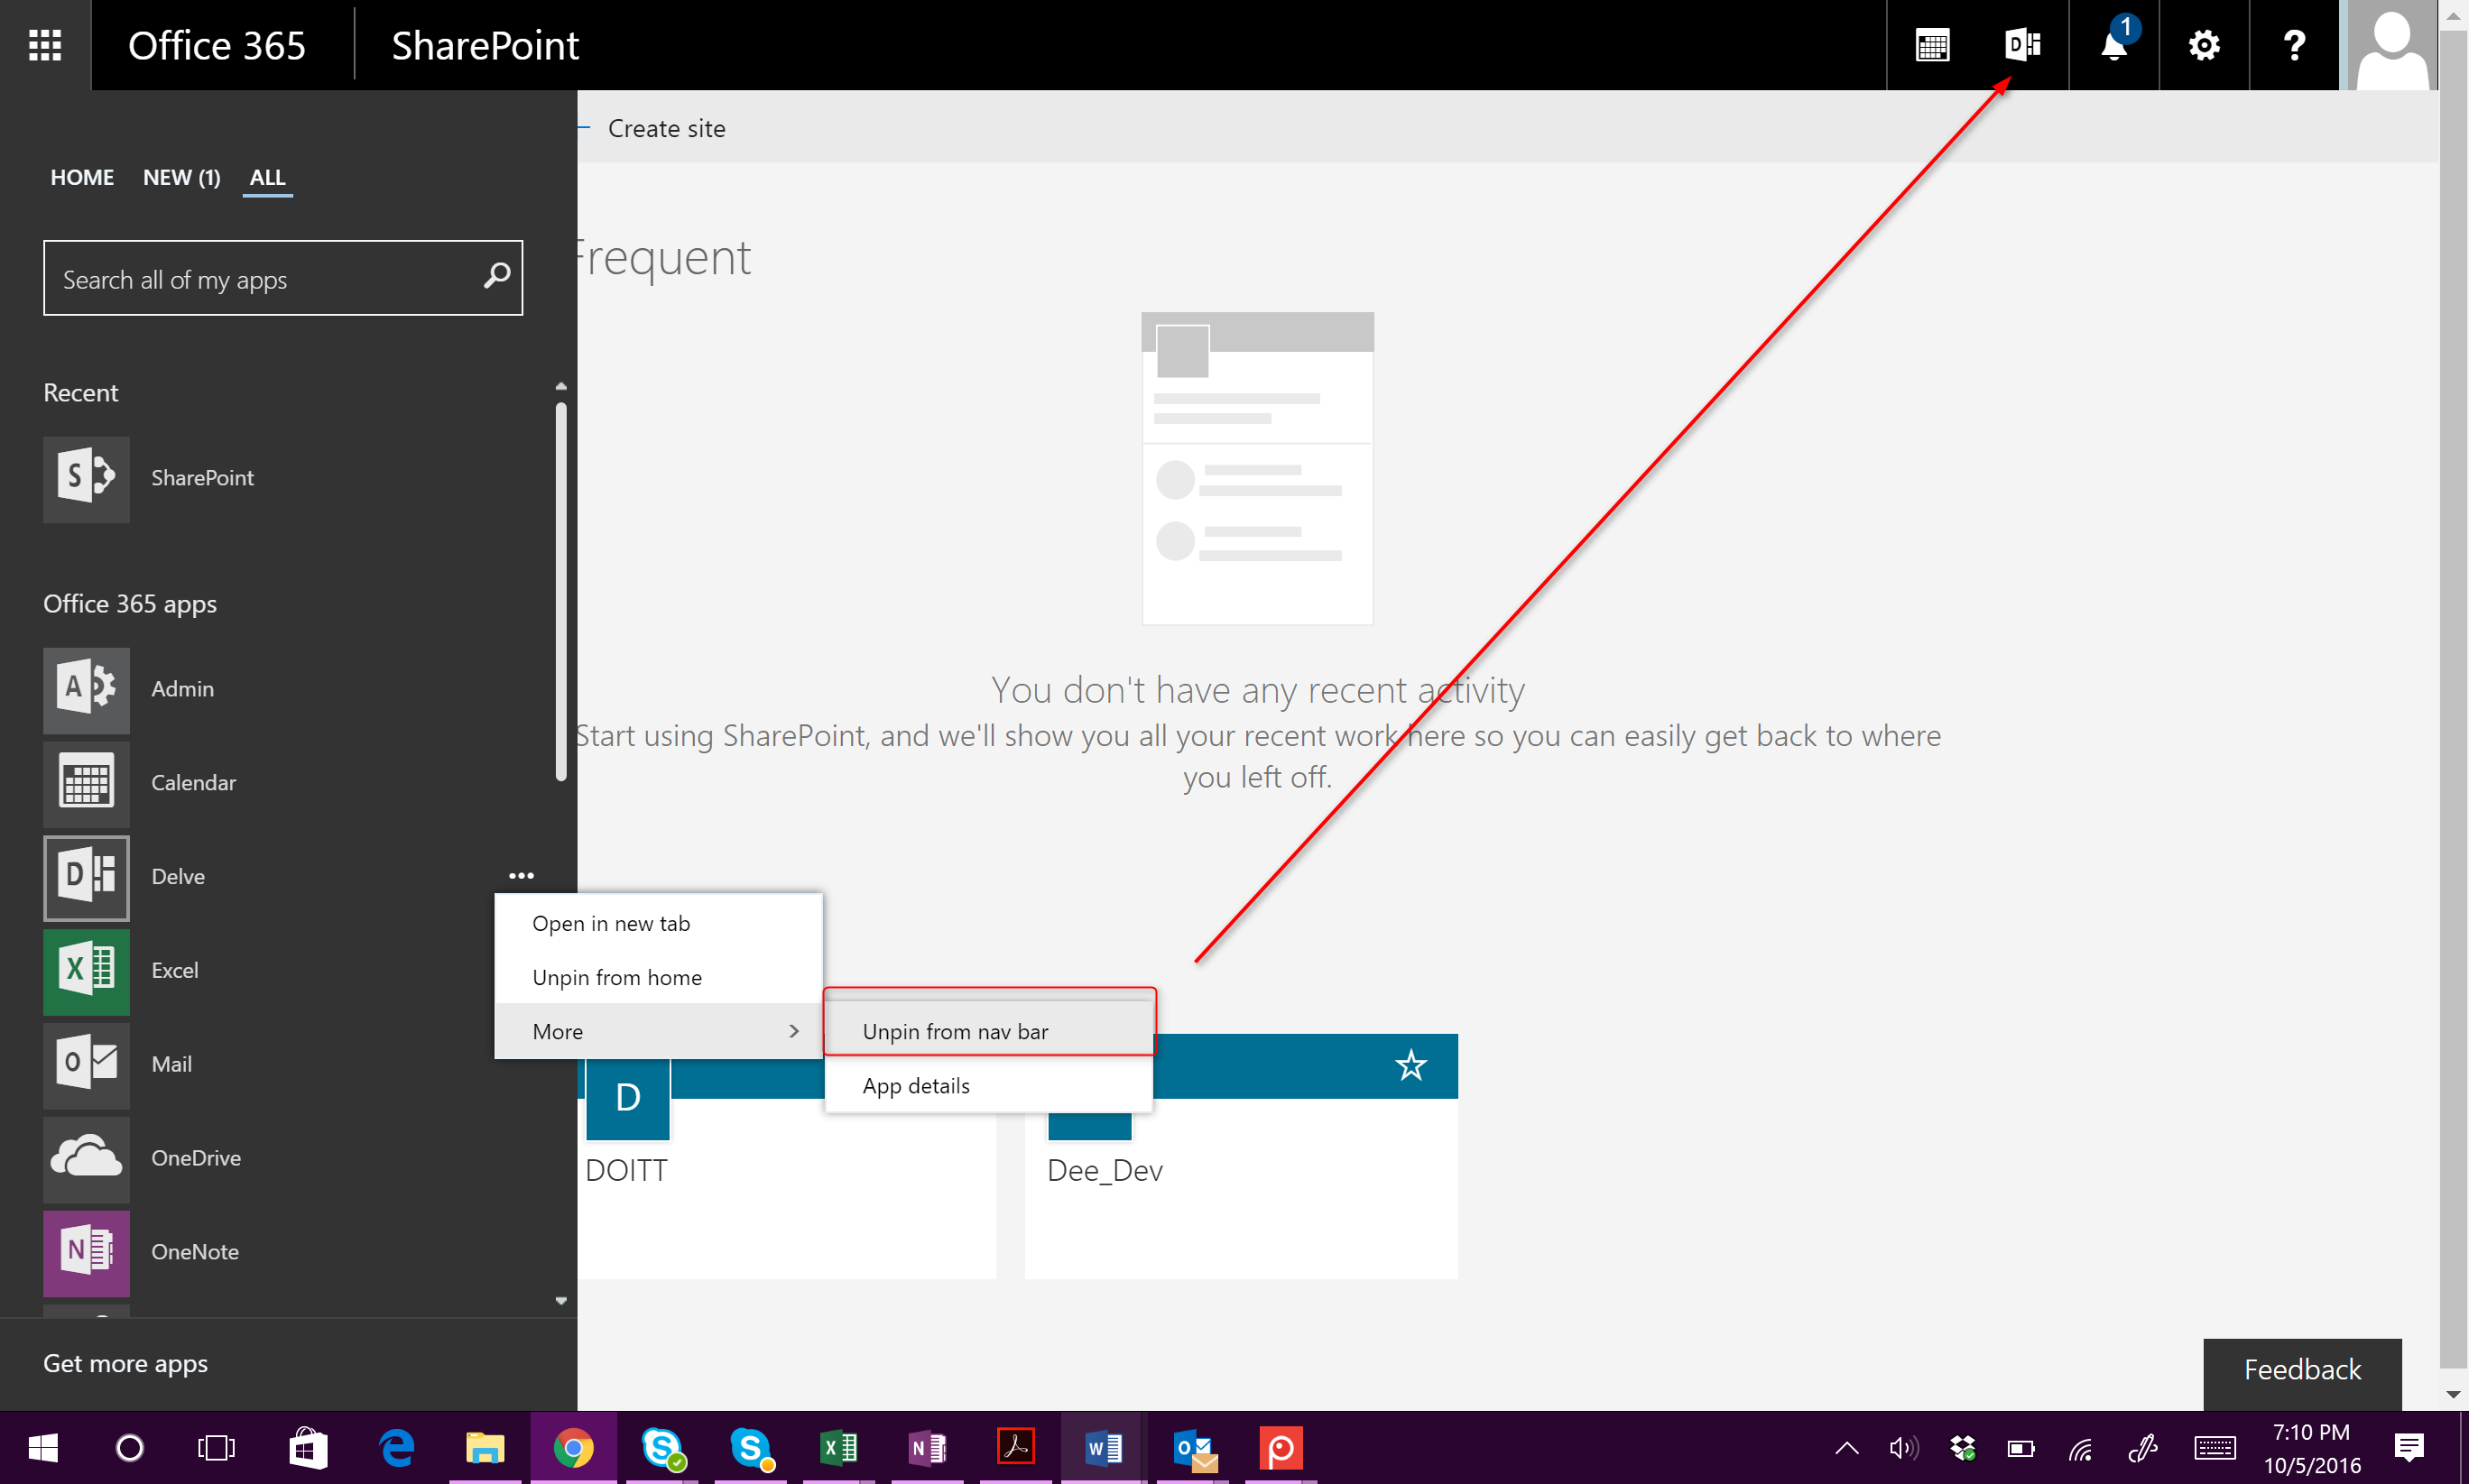Open the Office 365 app launcher waffle
Screen dimensions: 2469x1484
(x=45, y=45)
